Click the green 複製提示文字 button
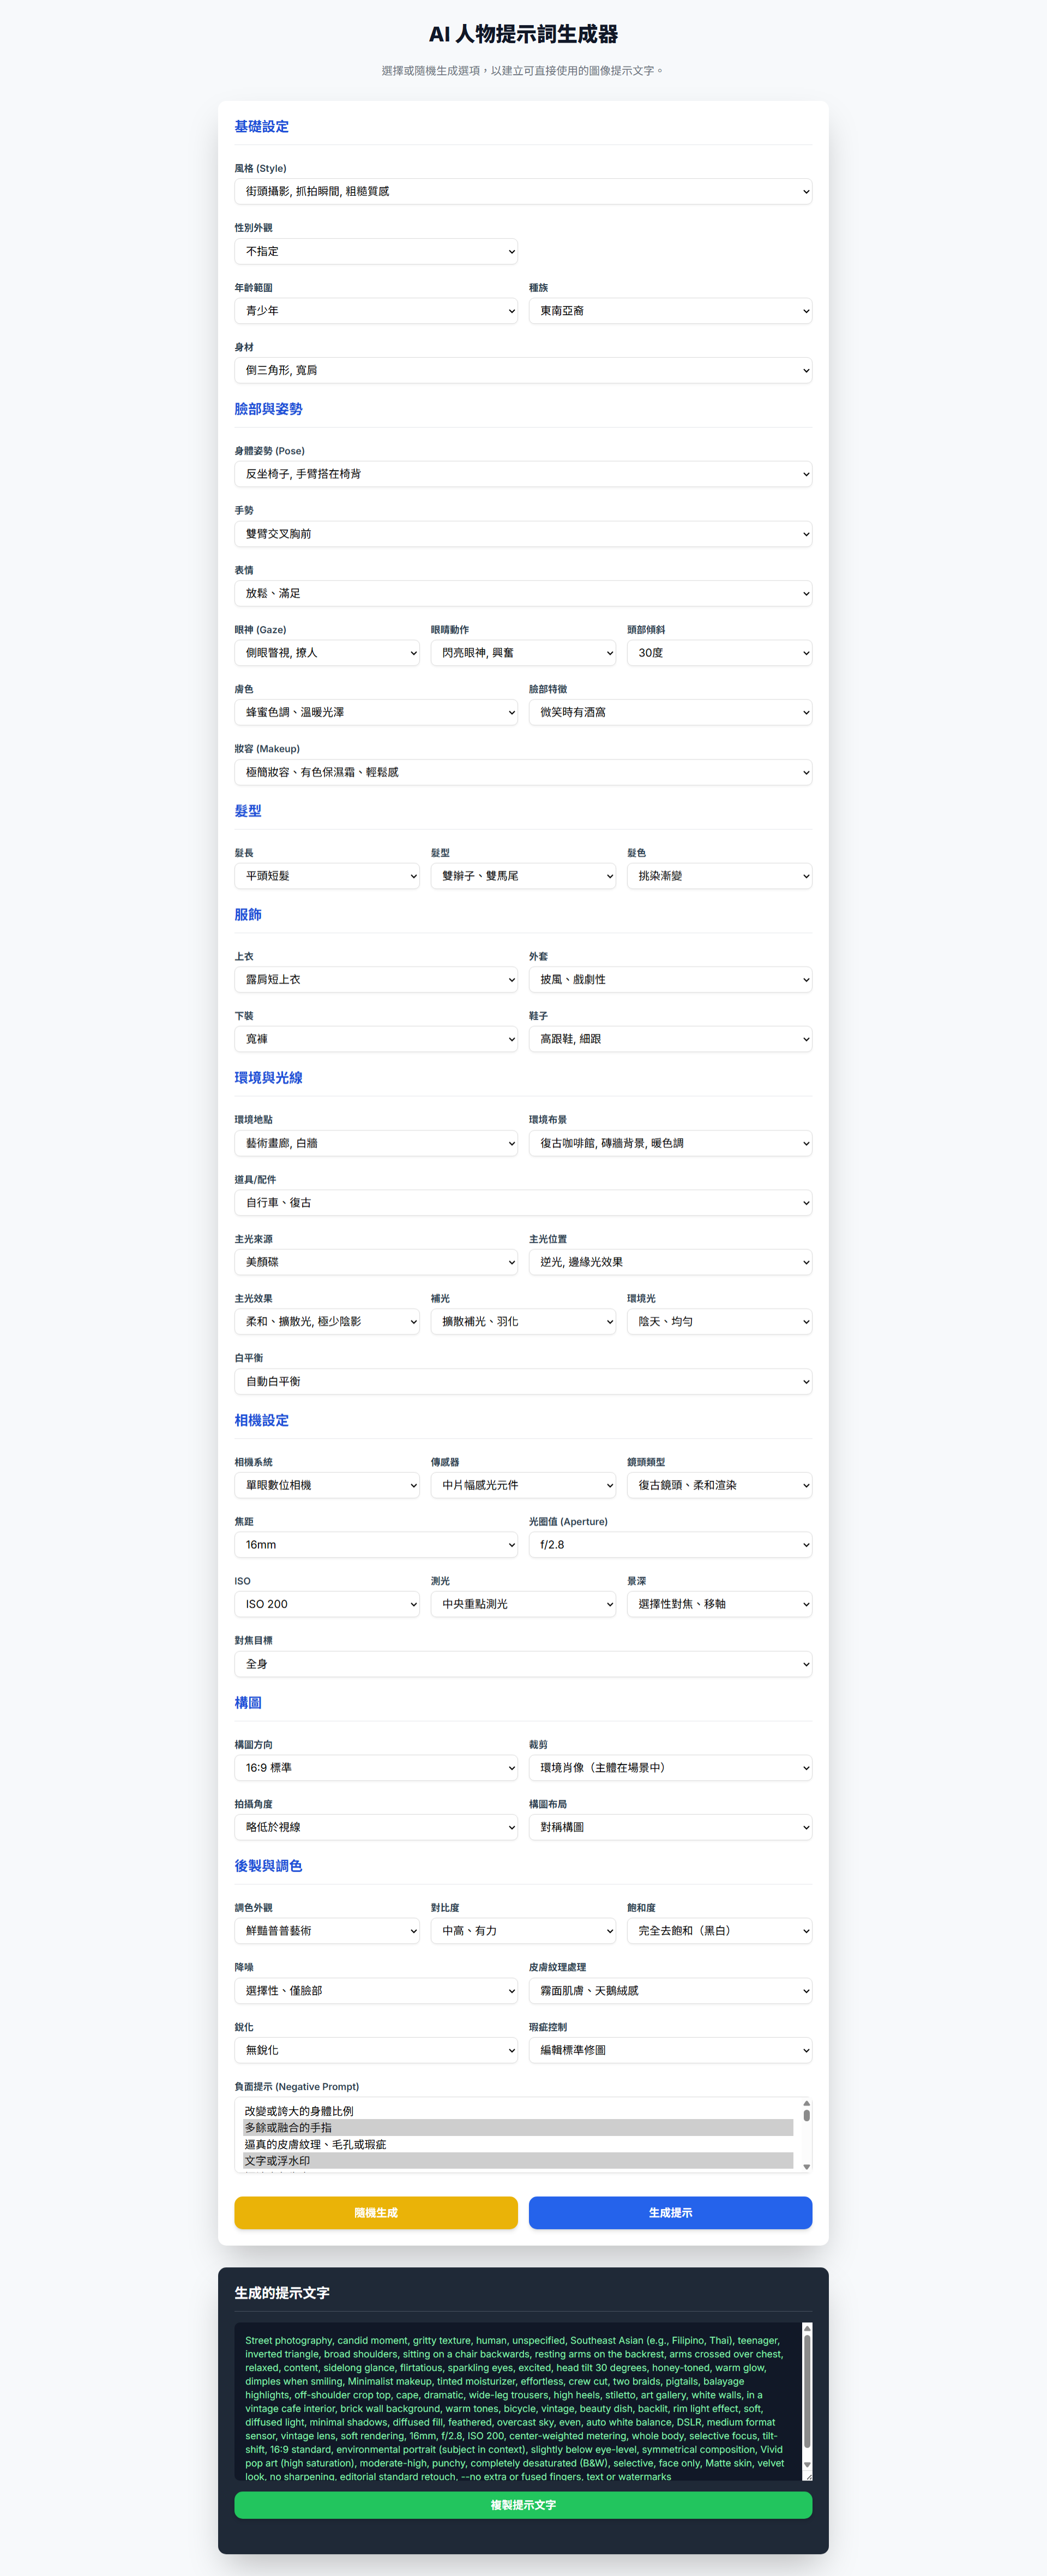The height and width of the screenshot is (2576, 1047). pyautogui.click(x=522, y=2504)
